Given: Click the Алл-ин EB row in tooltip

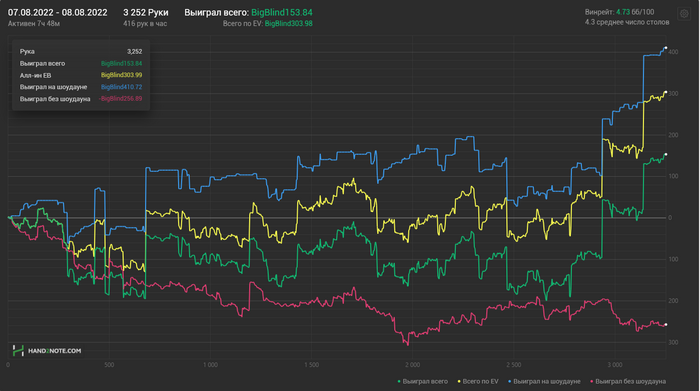Looking at the screenshot, I should click(81, 75).
